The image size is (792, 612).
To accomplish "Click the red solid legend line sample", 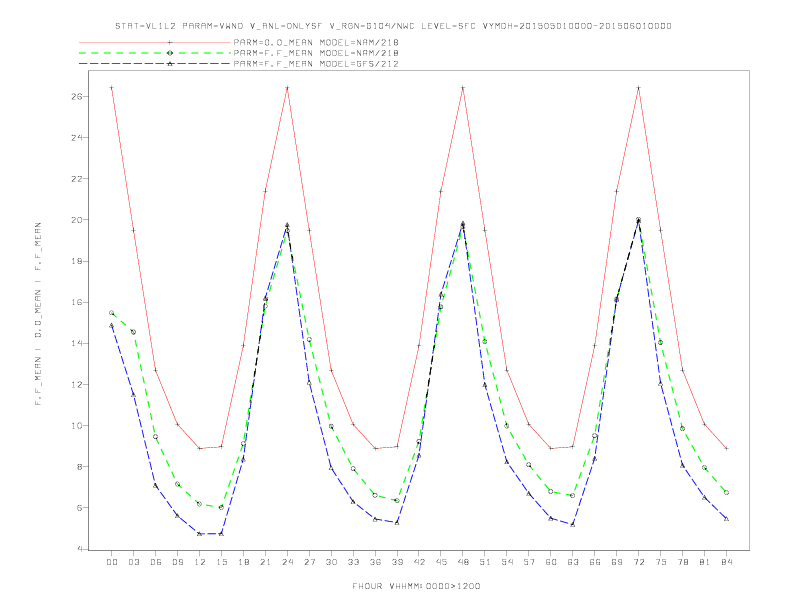I will pos(155,42).
